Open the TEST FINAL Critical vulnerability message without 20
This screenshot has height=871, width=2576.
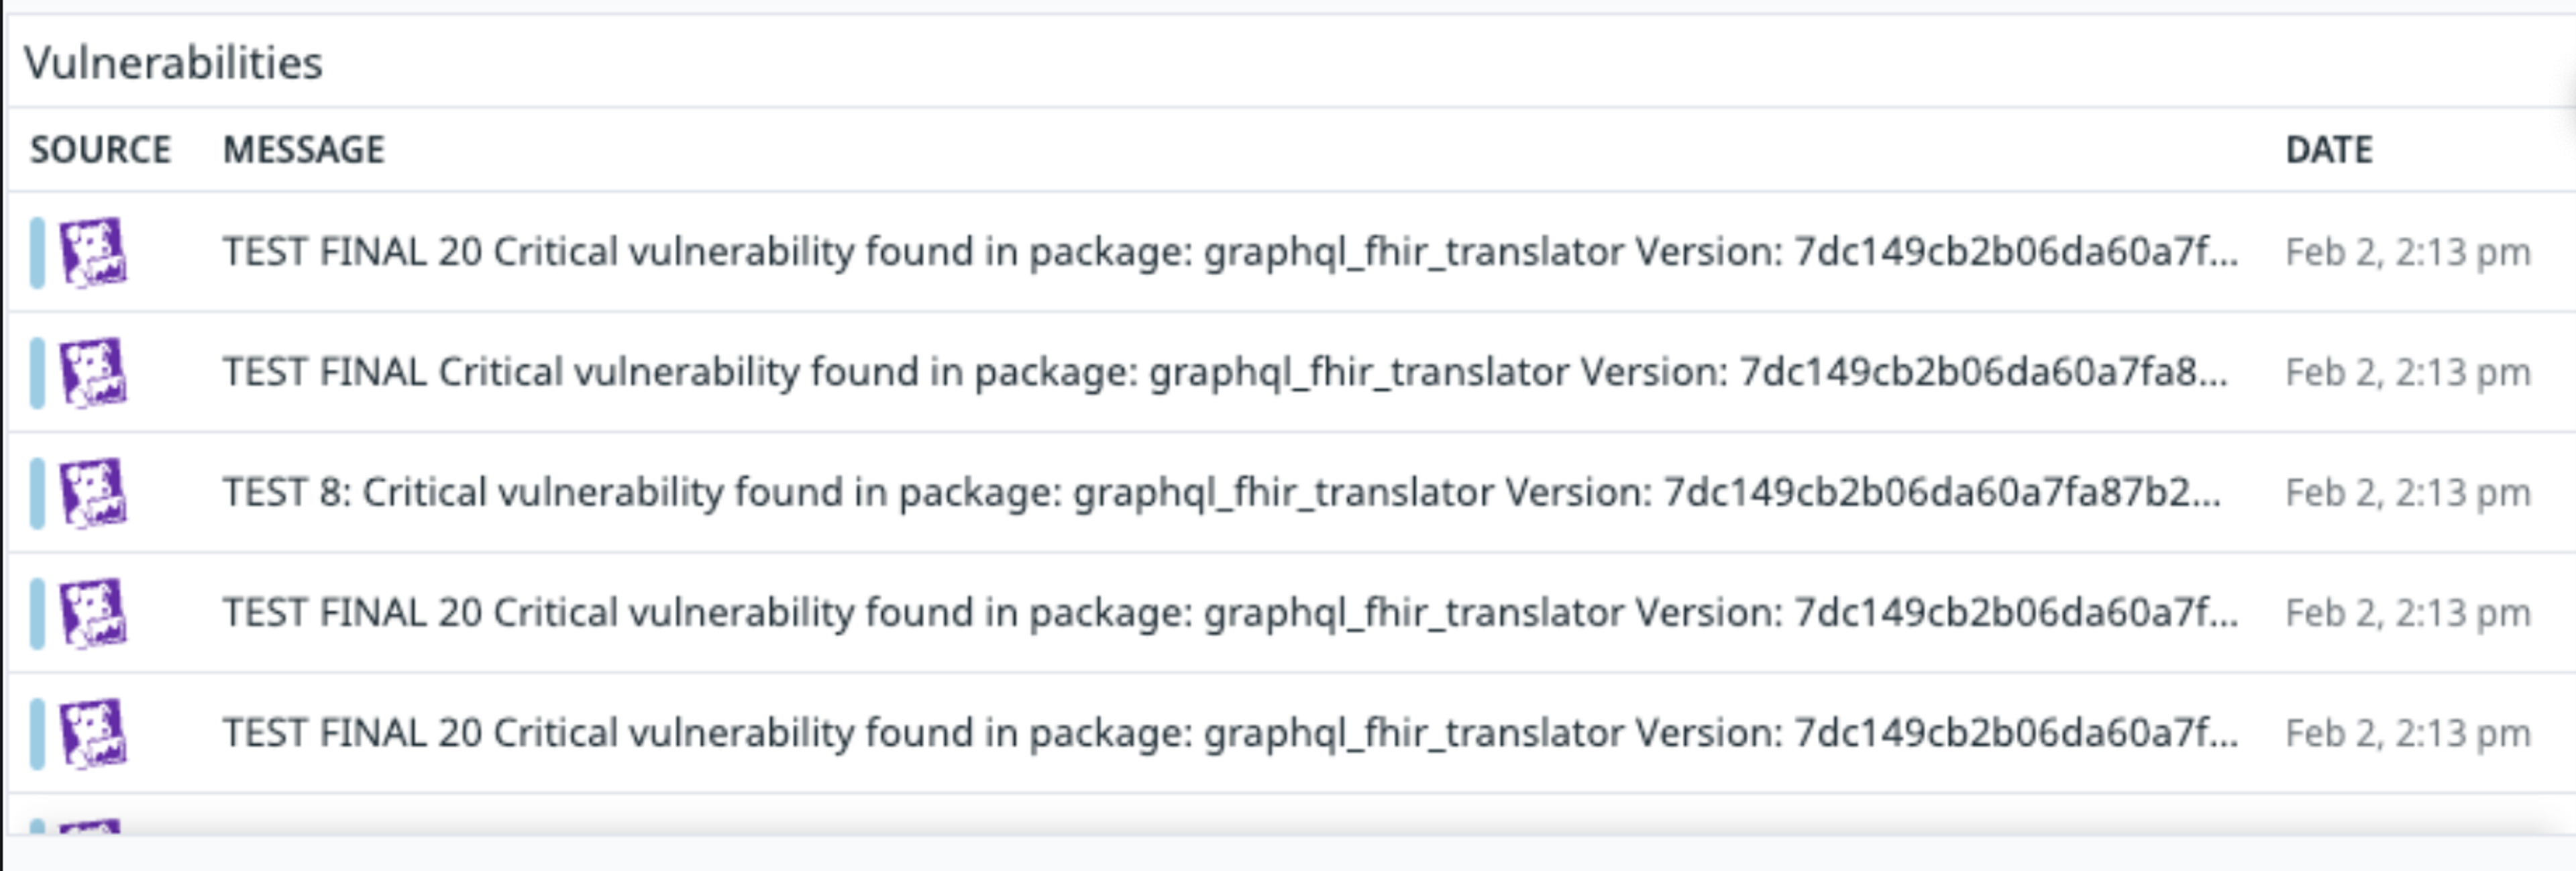click(1225, 372)
